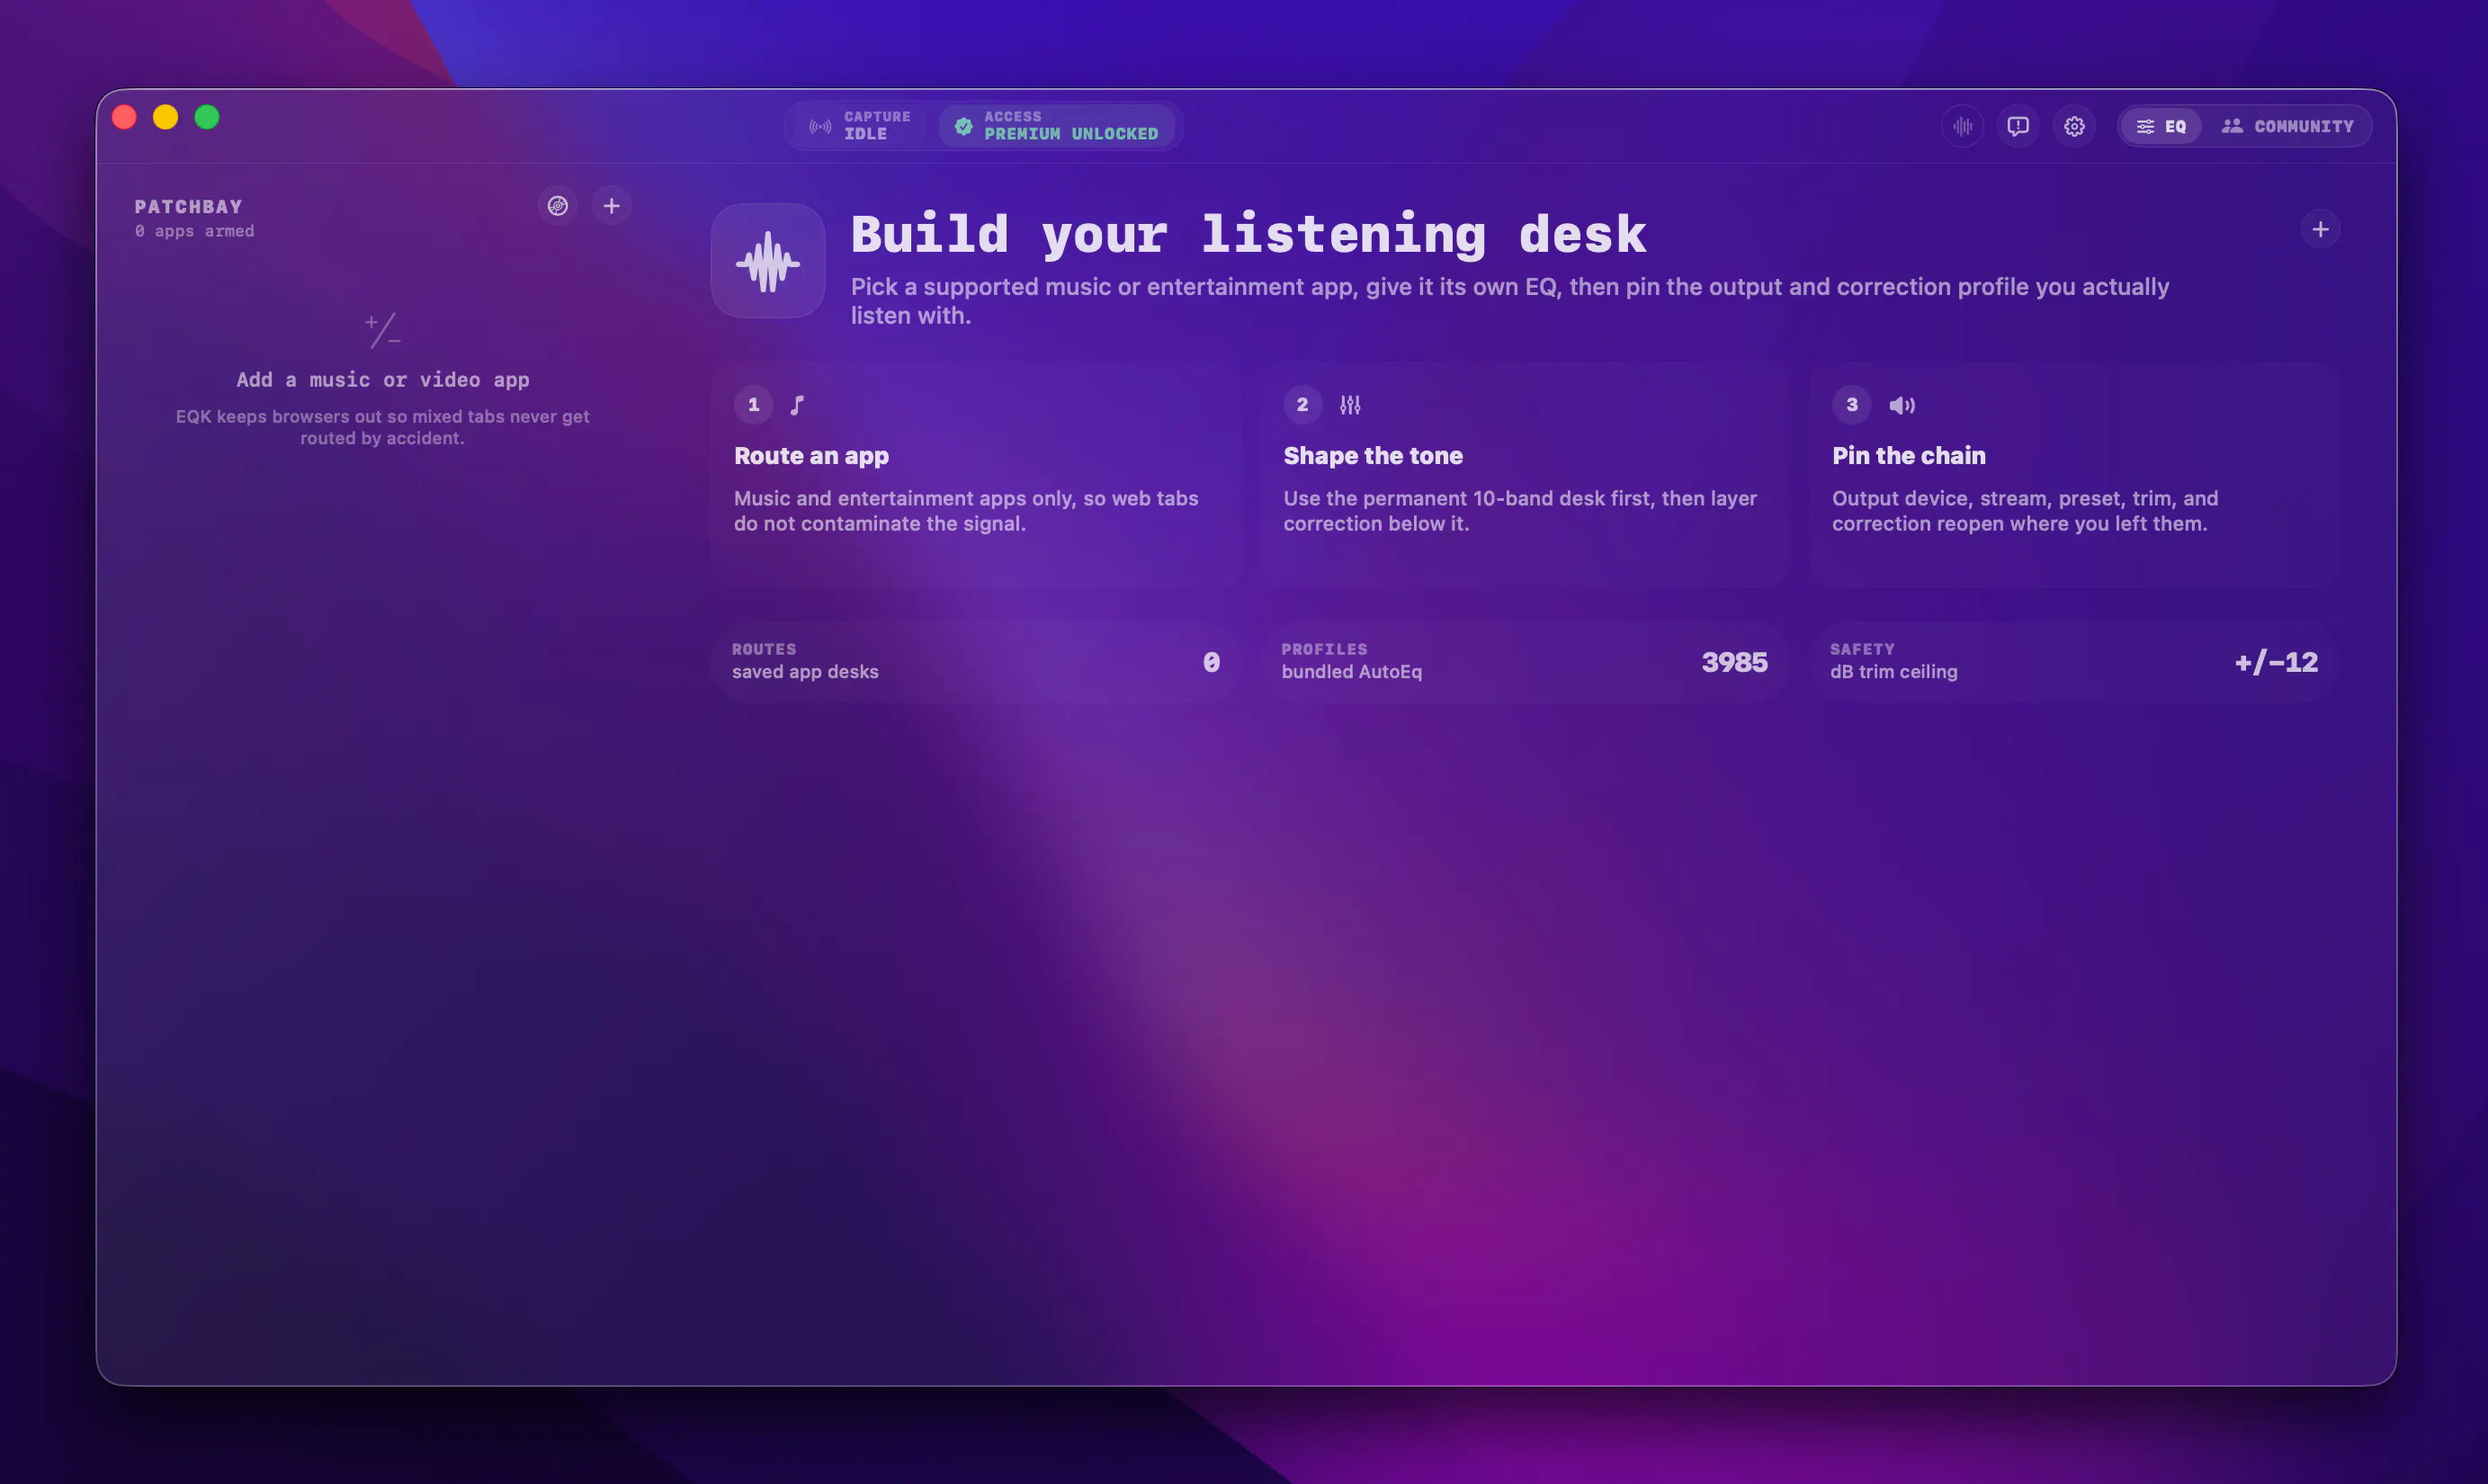Click the "Add a music or video app" text
The image size is (2488, 1484).
(383, 380)
